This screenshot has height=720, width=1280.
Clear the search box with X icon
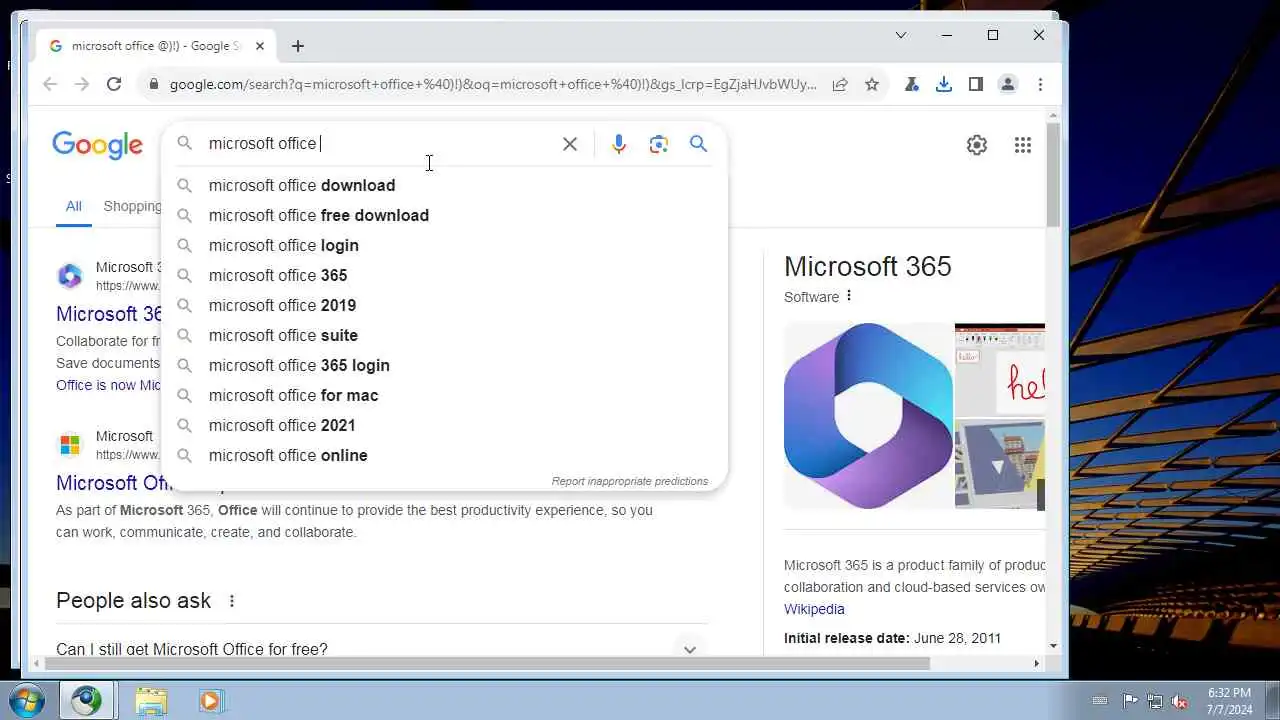point(570,144)
